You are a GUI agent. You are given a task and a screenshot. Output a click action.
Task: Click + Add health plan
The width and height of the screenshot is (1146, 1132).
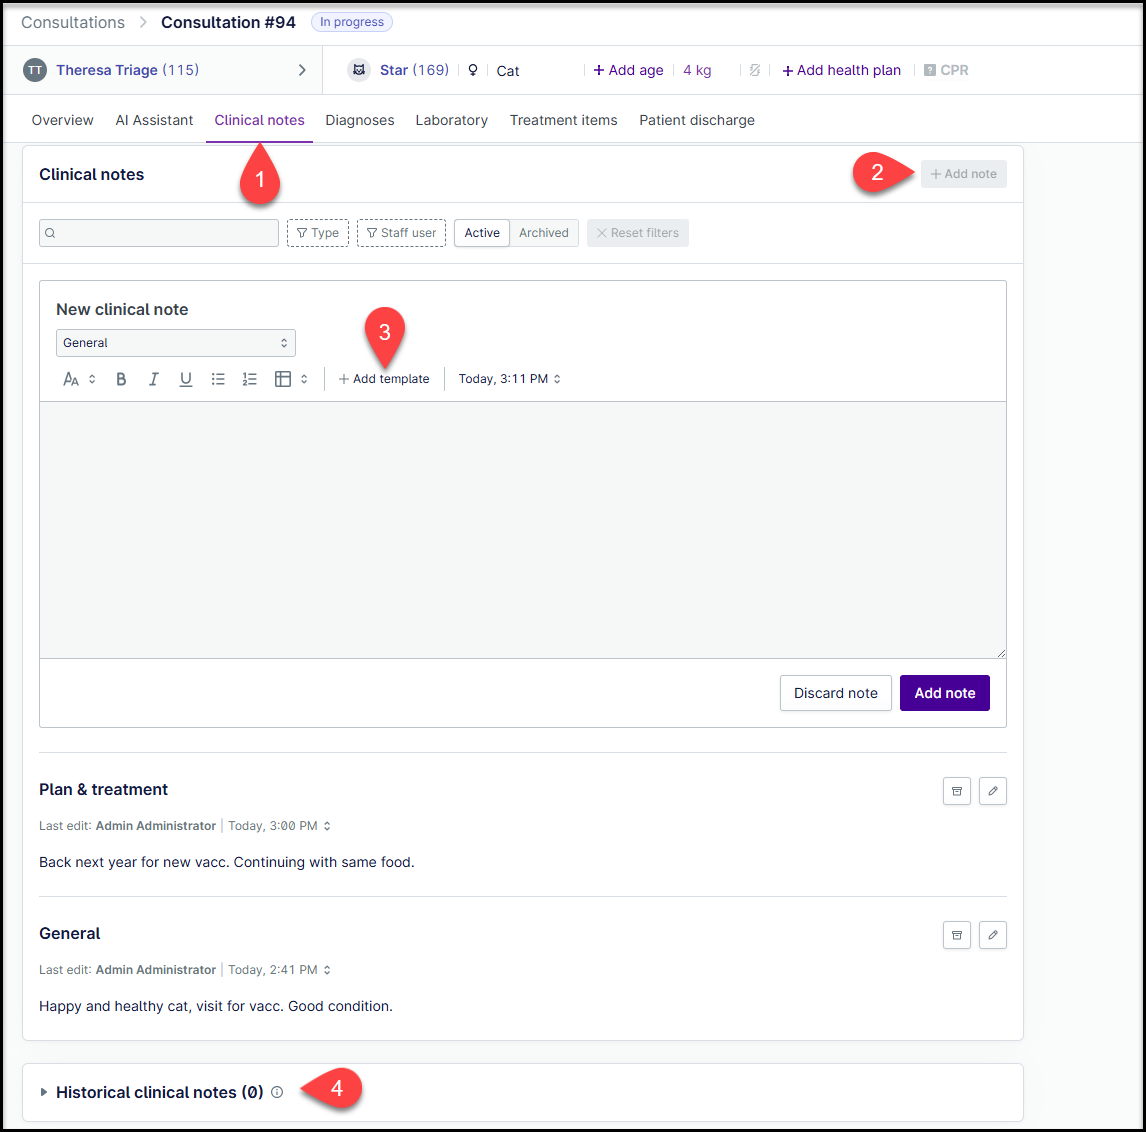tap(841, 70)
